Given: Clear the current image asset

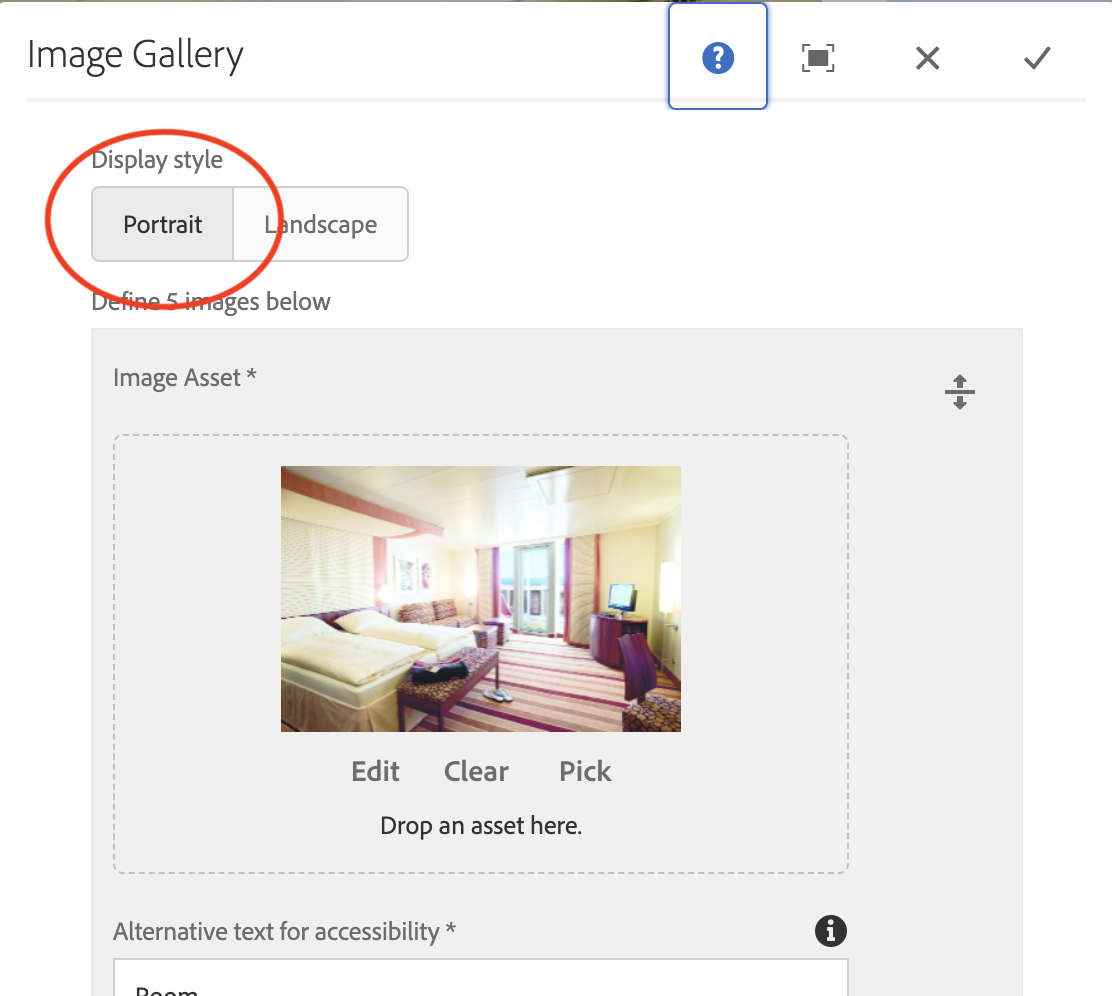Looking at the screenshot, I should [x=476, y=771].
